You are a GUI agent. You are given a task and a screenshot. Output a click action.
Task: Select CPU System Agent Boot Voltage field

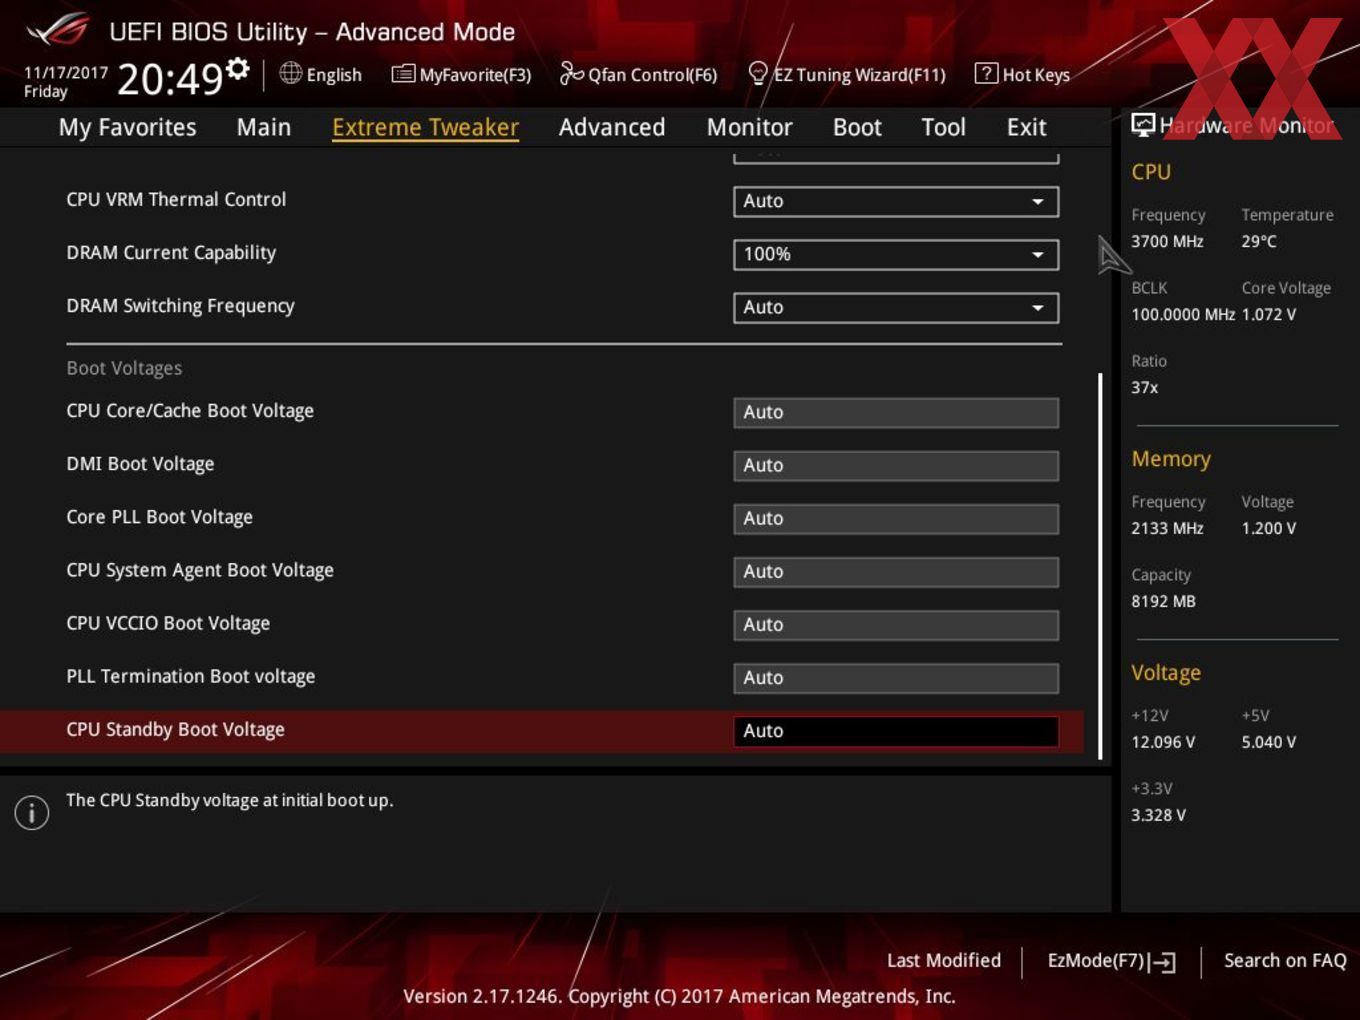pyautogui.click(x=896, y=571)
